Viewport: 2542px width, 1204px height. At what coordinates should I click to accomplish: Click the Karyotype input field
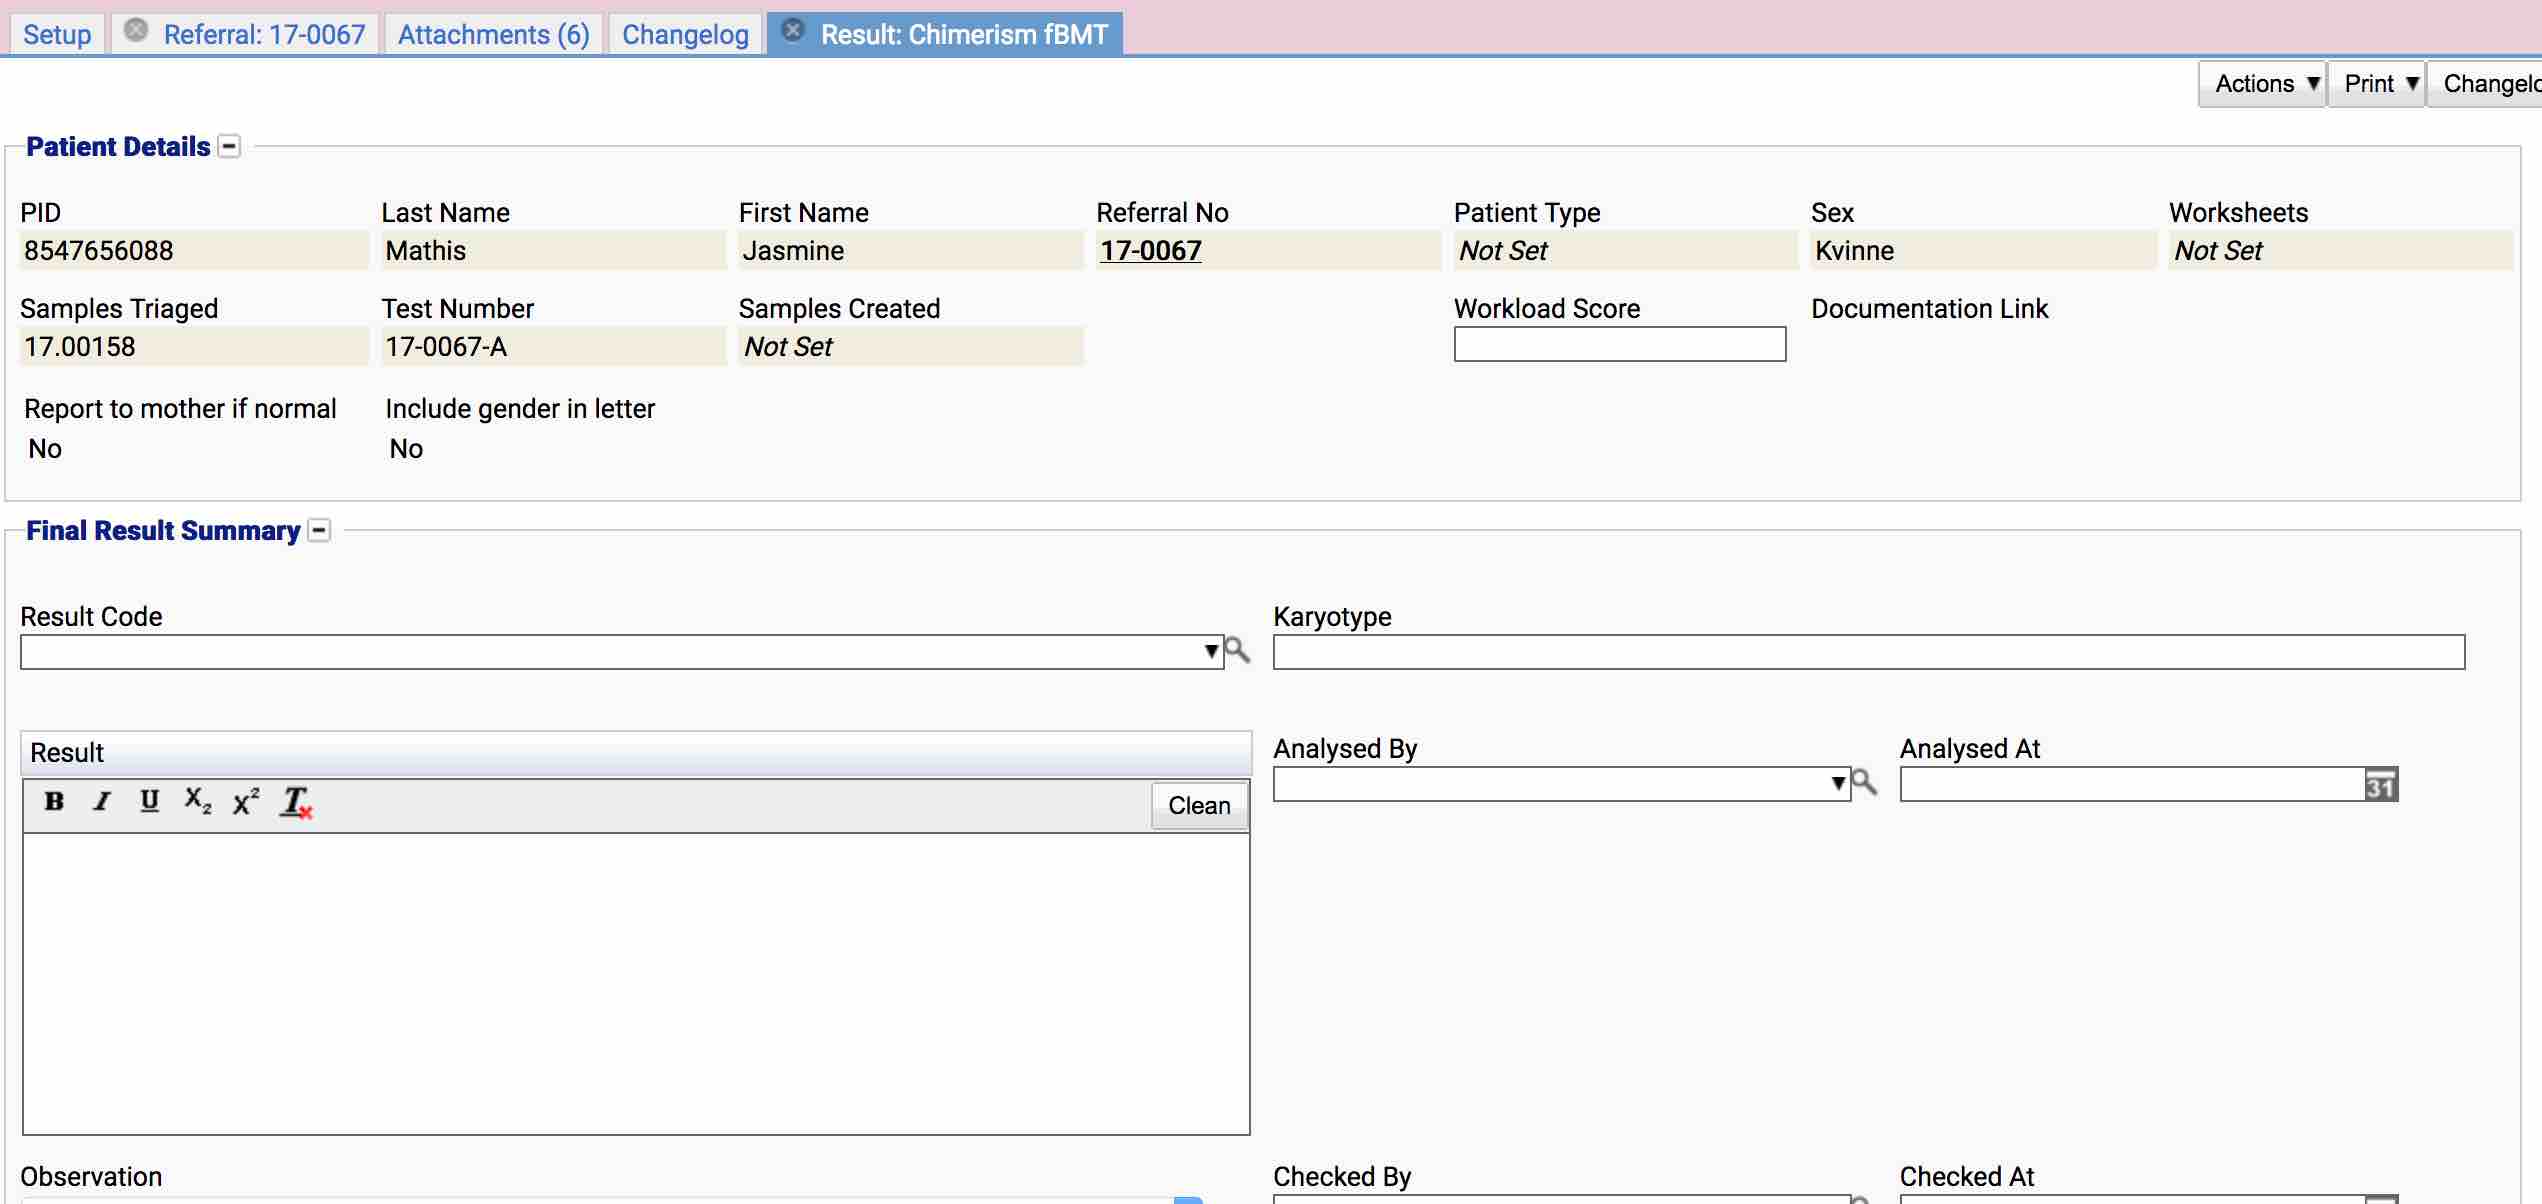tap(1869, 652)
